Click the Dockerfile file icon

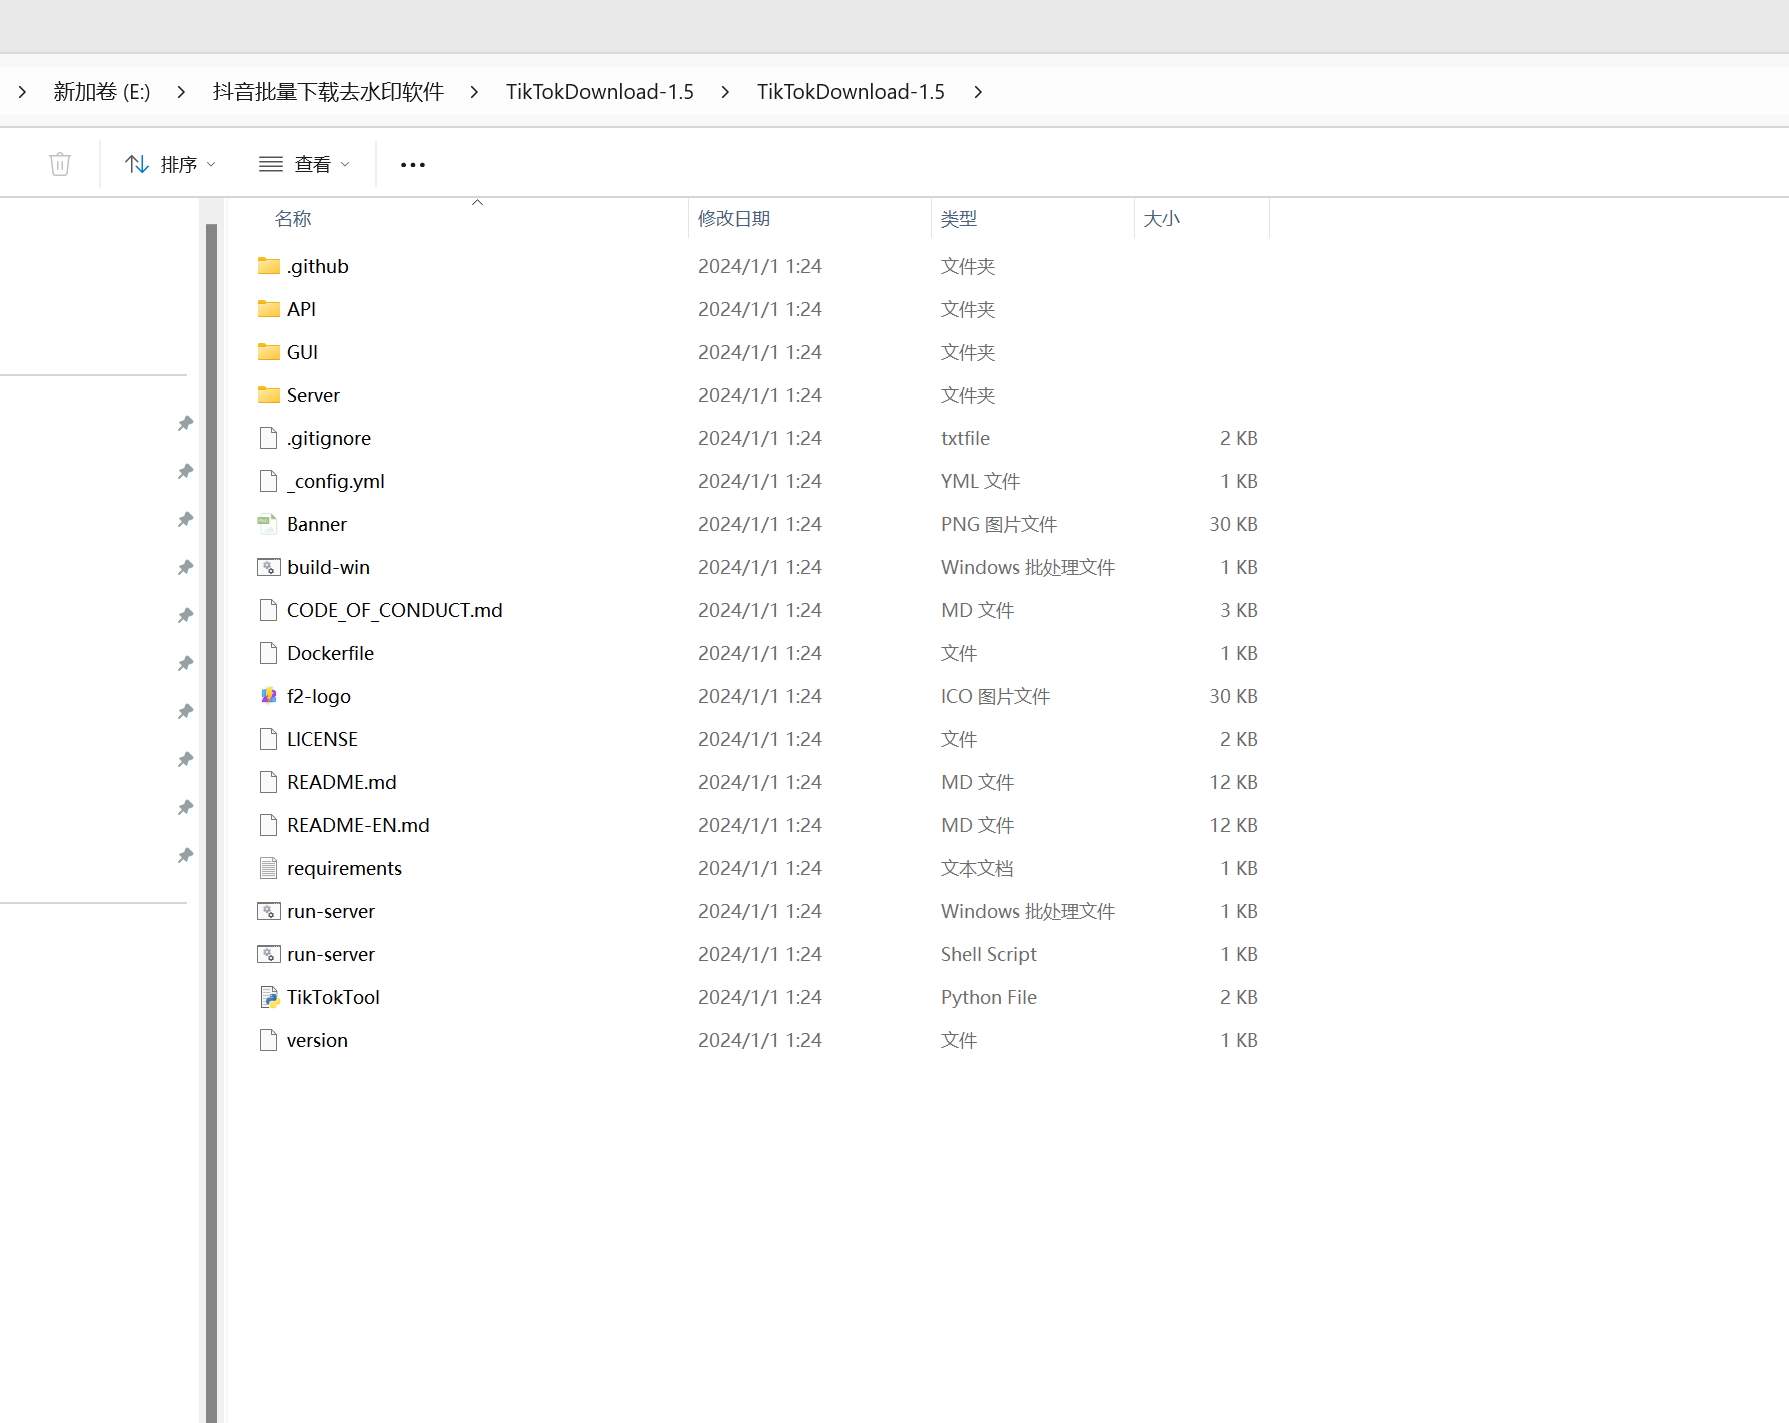click(268, 653)
